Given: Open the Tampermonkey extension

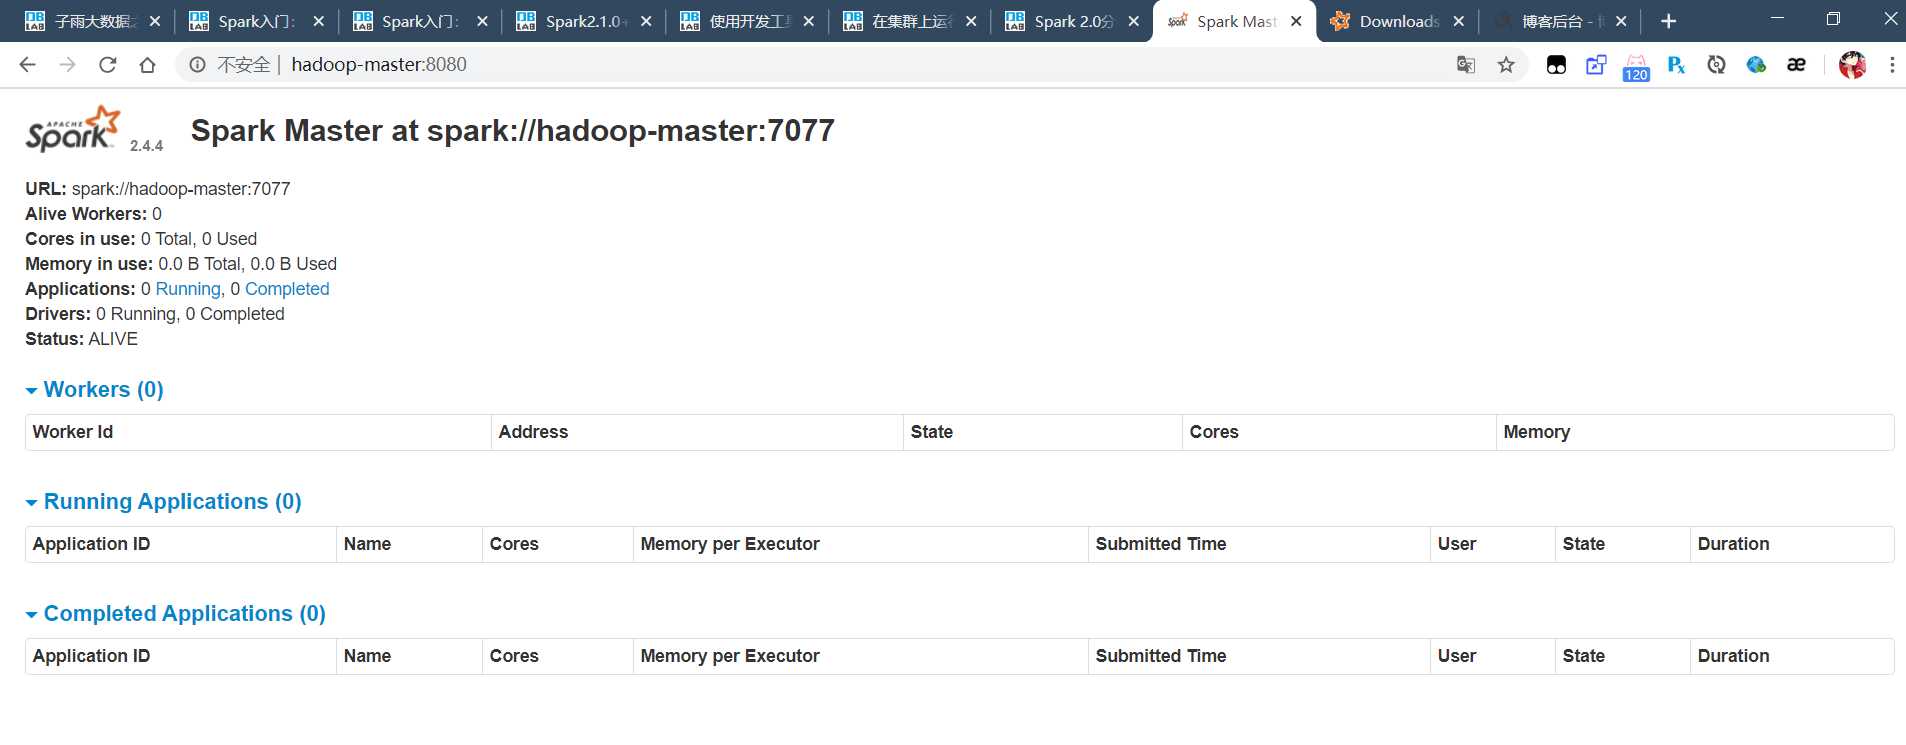Looking at the screenshot, I should 1556,65.
